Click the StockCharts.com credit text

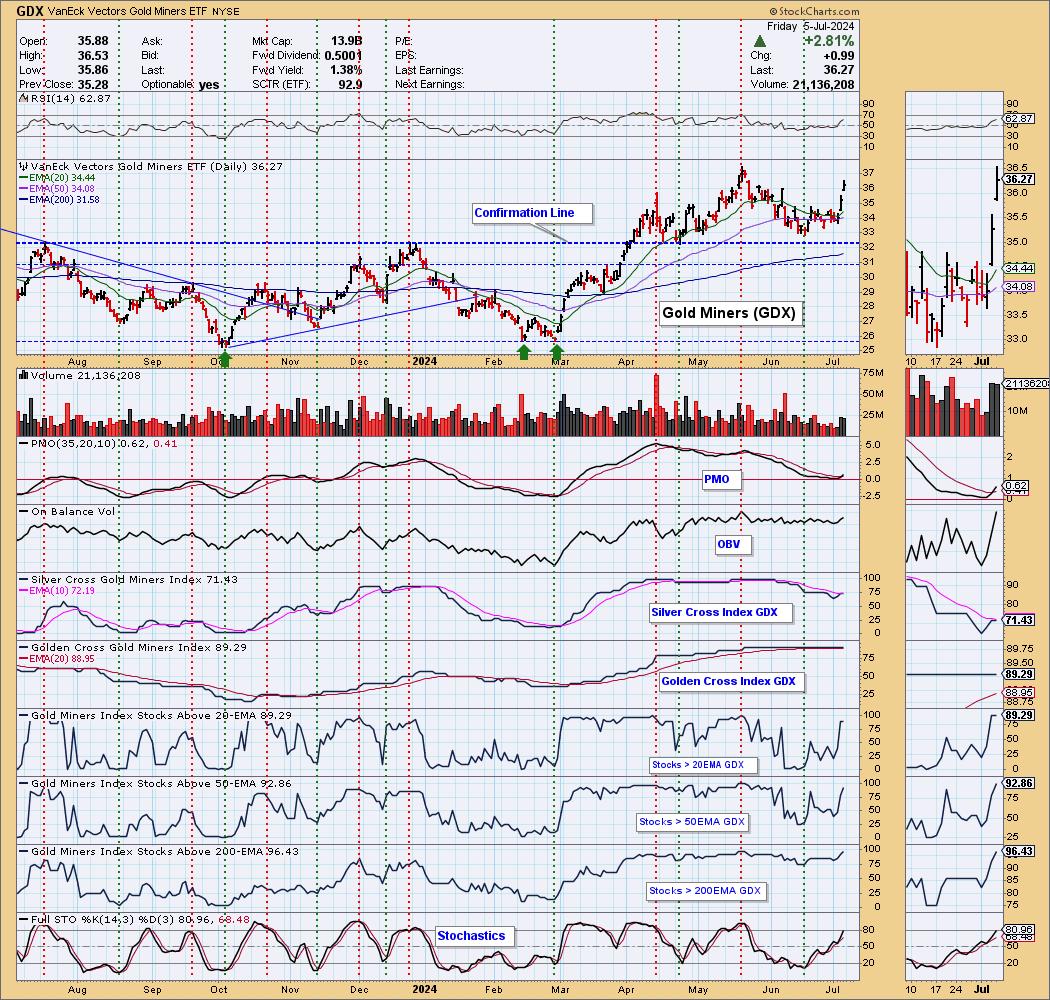click(x=814, y=11)
